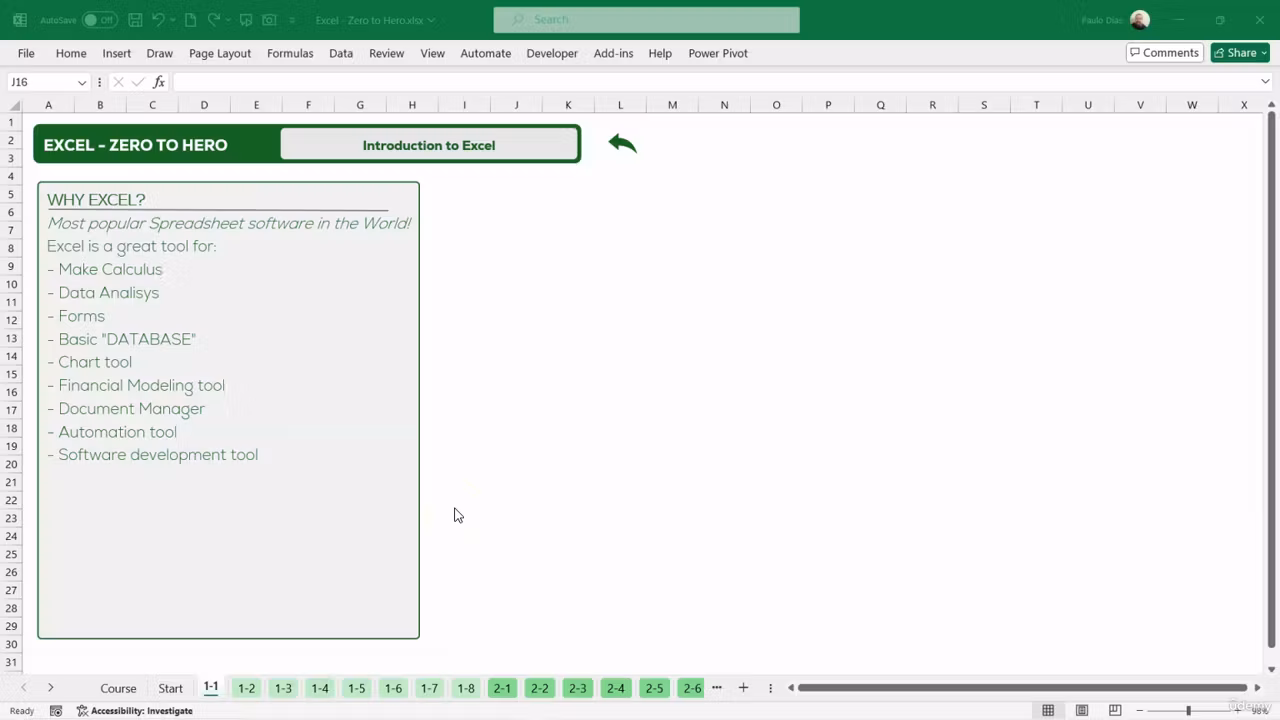
Task: Click the Redo icon
Action: [x=212, y=19]
